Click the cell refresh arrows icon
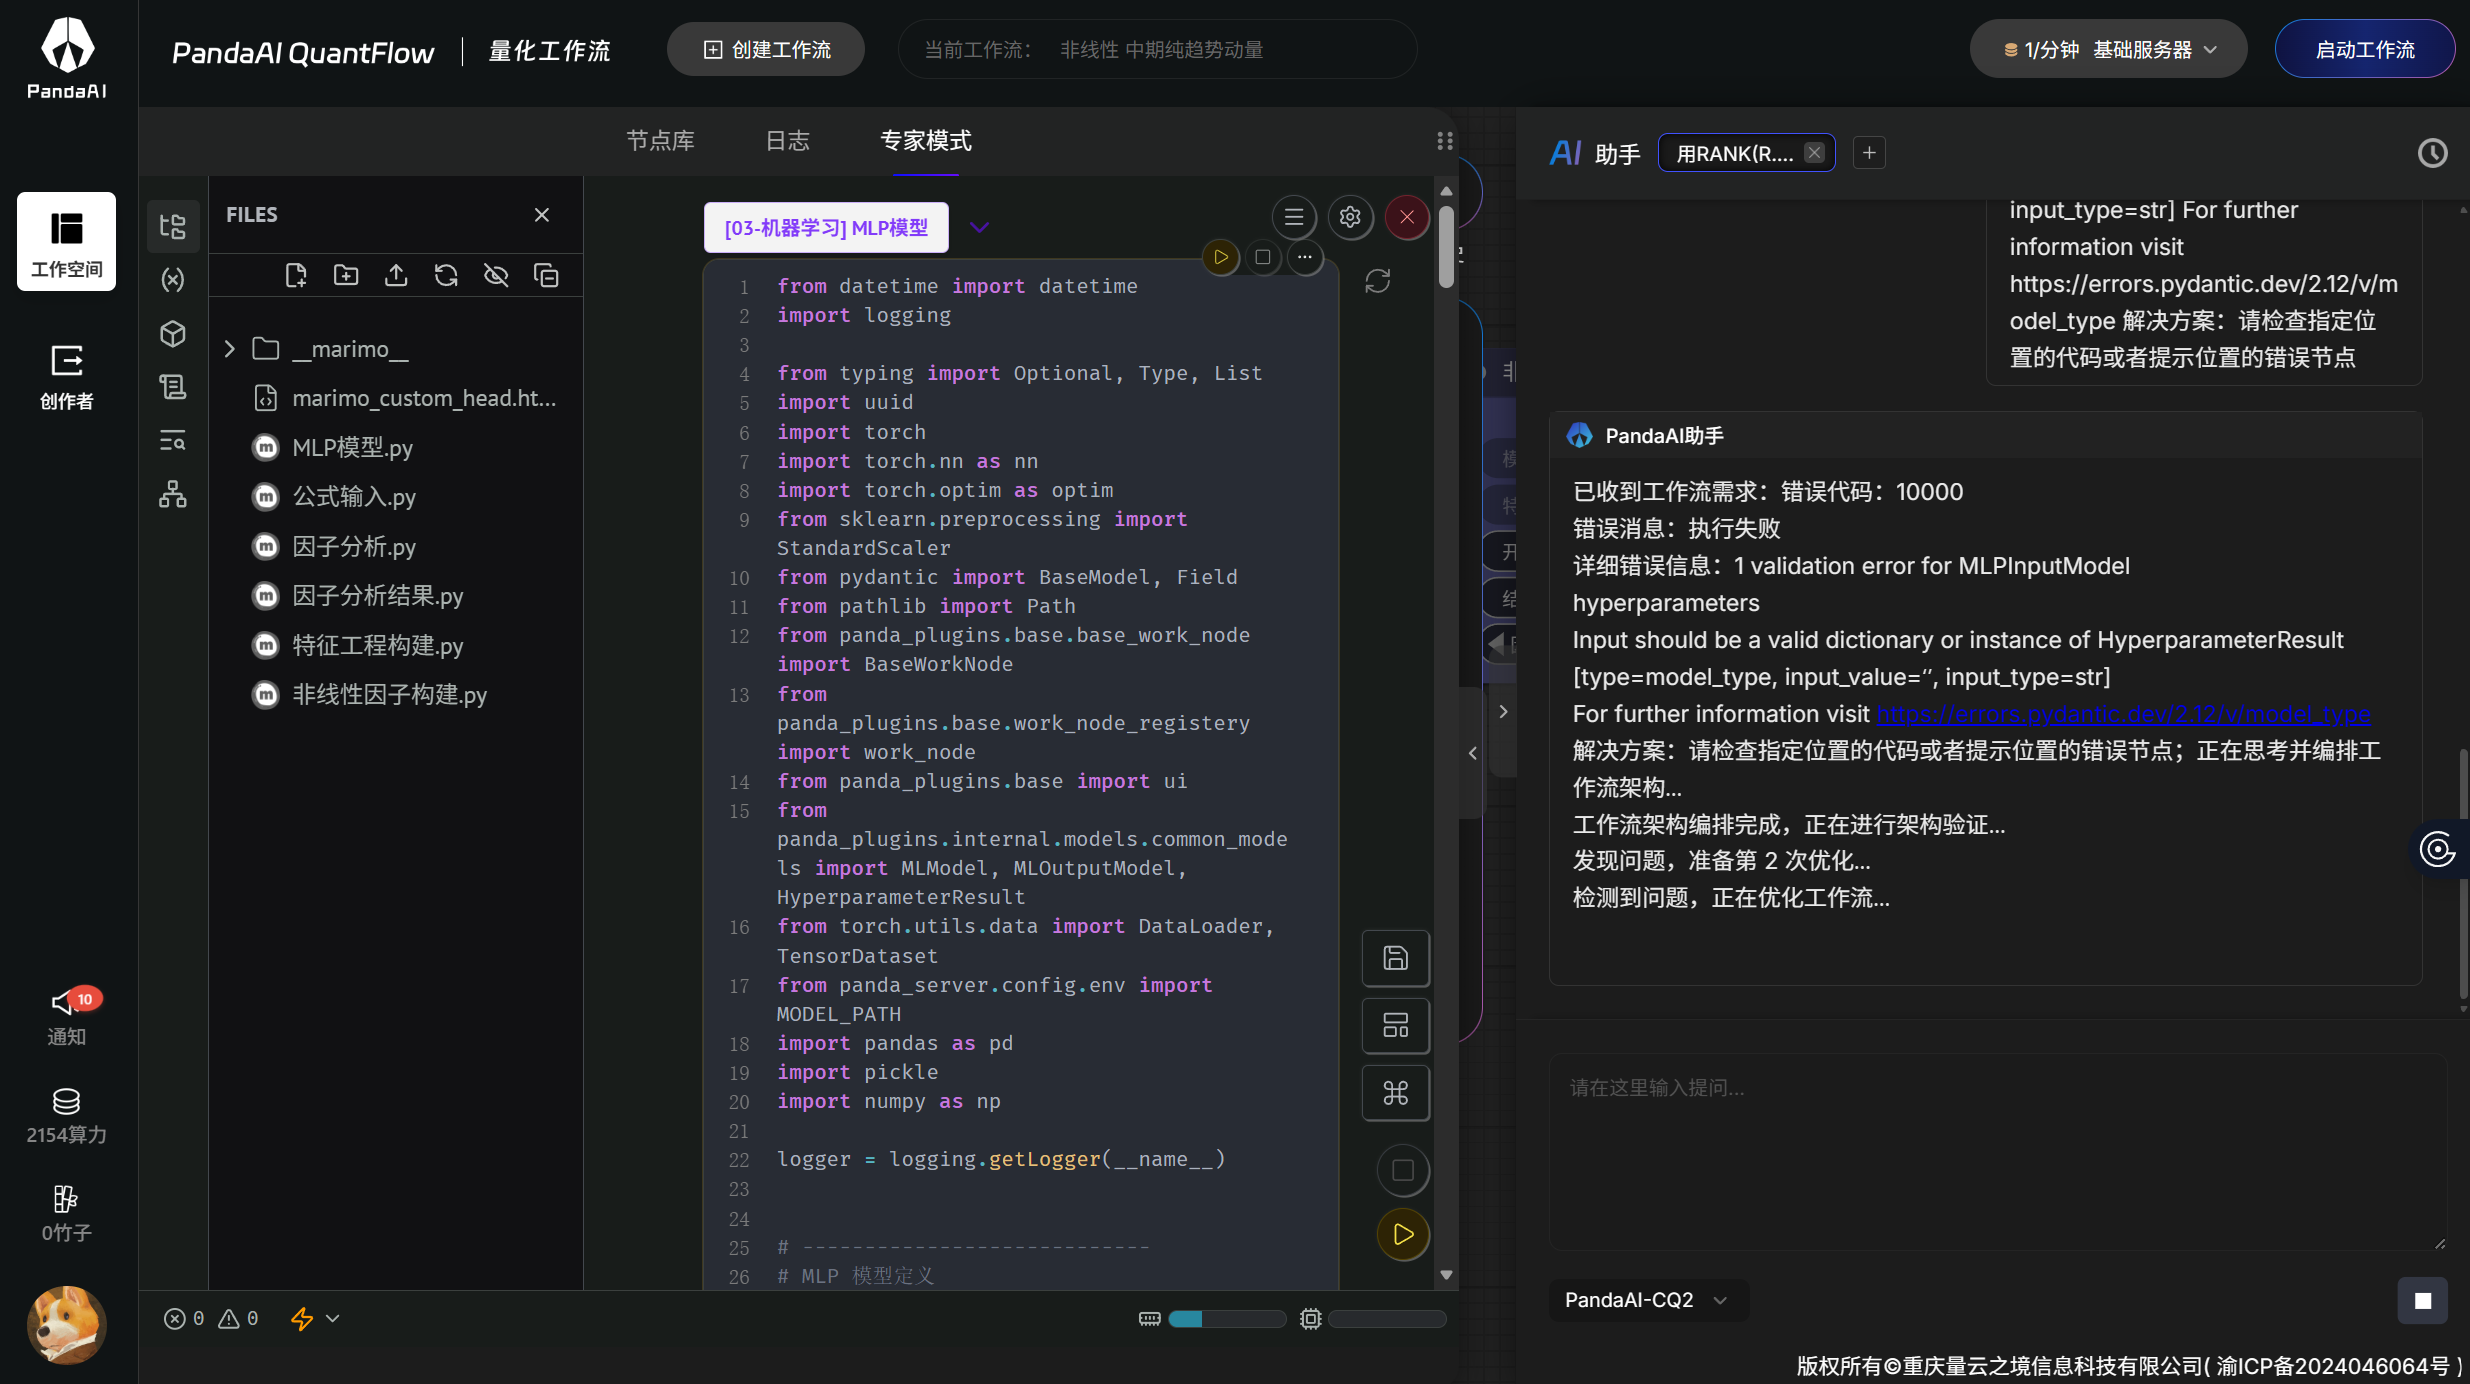Image resolution: width=2470 pixels, height=1384 pixels. click(x=1378, y=281)
